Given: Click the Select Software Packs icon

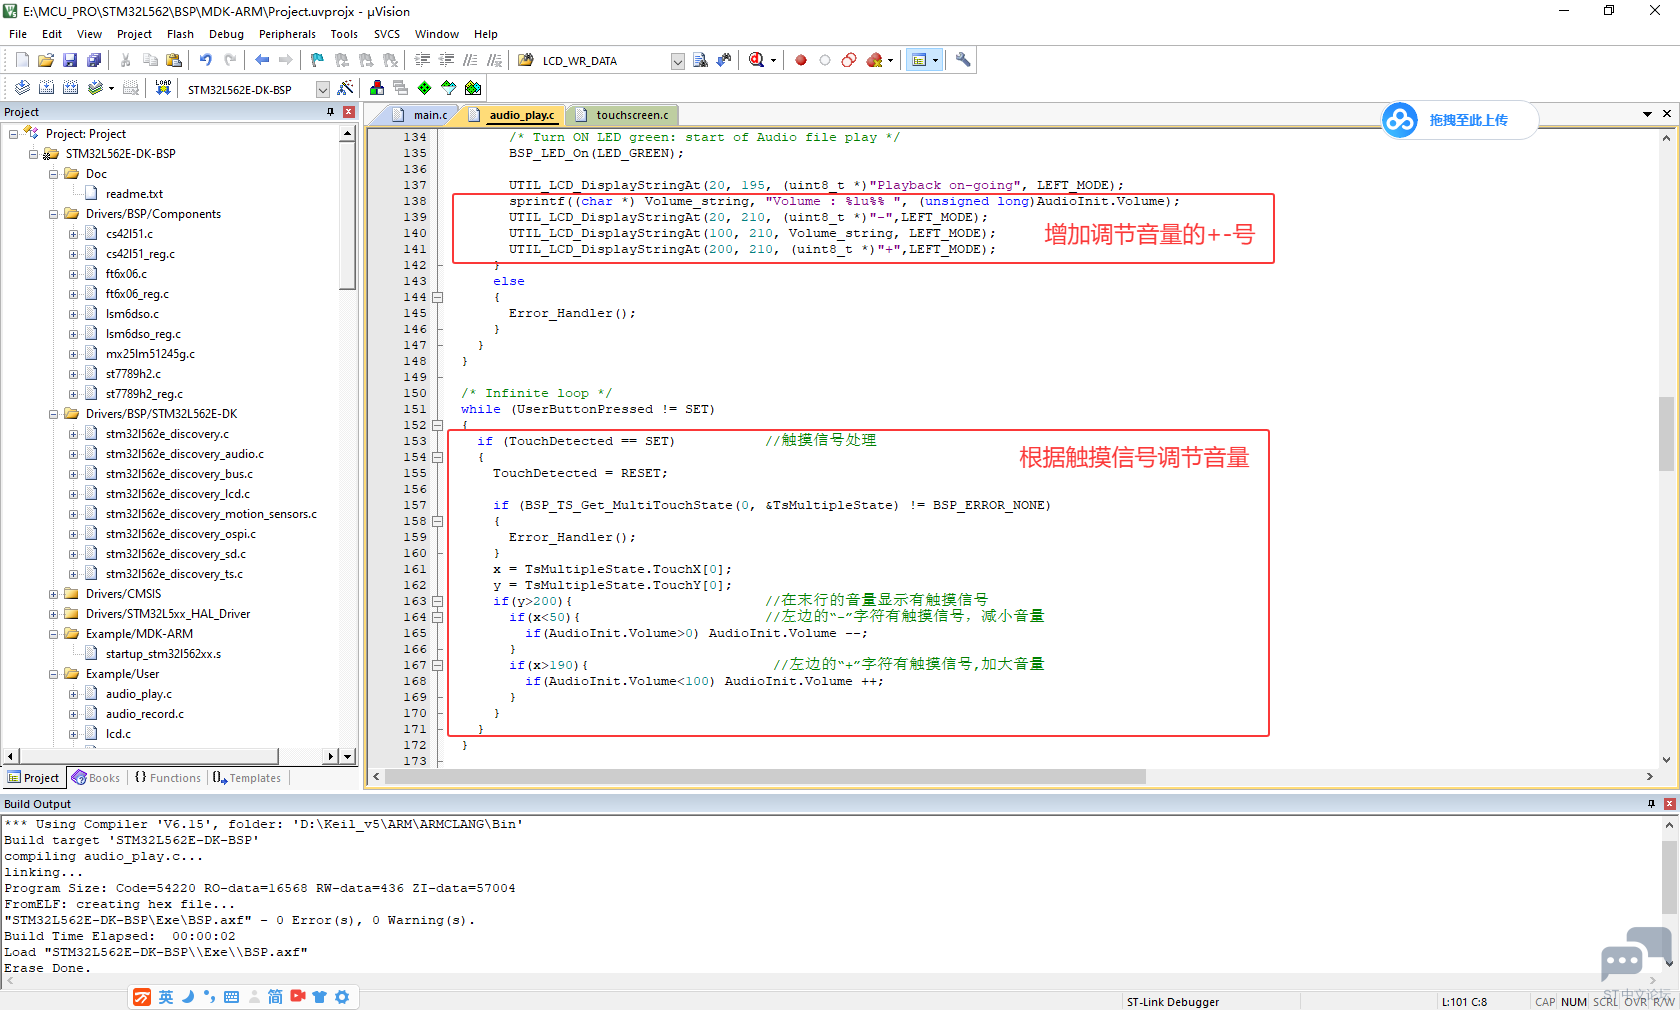Looking at the screenshot, I should [449, 88].
